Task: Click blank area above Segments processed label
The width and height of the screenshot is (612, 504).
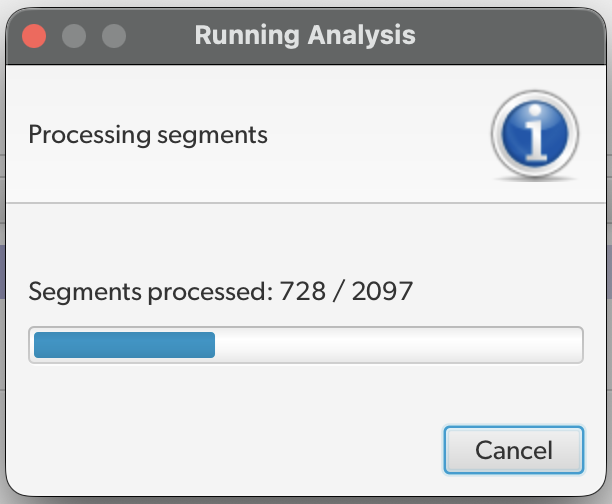Action: click(x=200, y=245)
